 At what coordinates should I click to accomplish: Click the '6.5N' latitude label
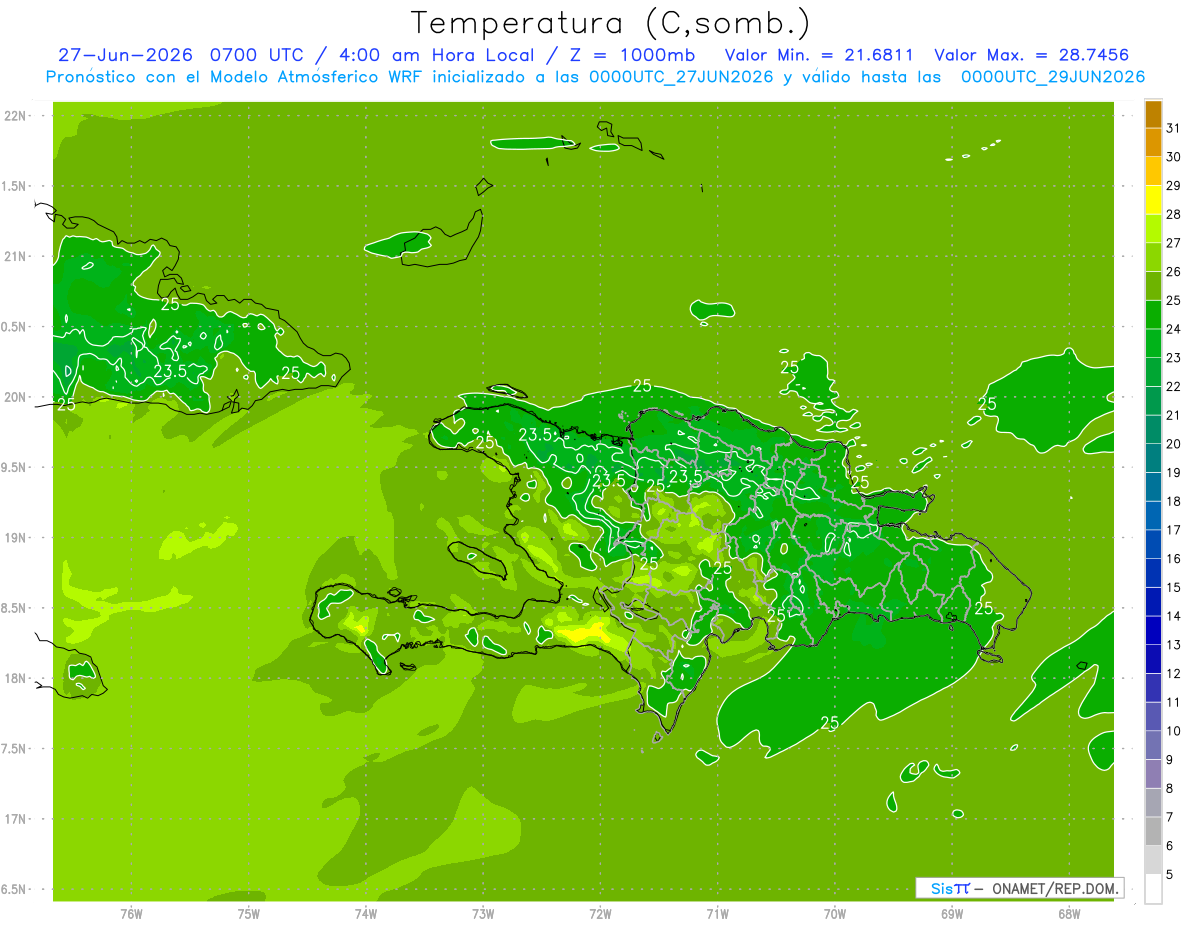[15, 889]
